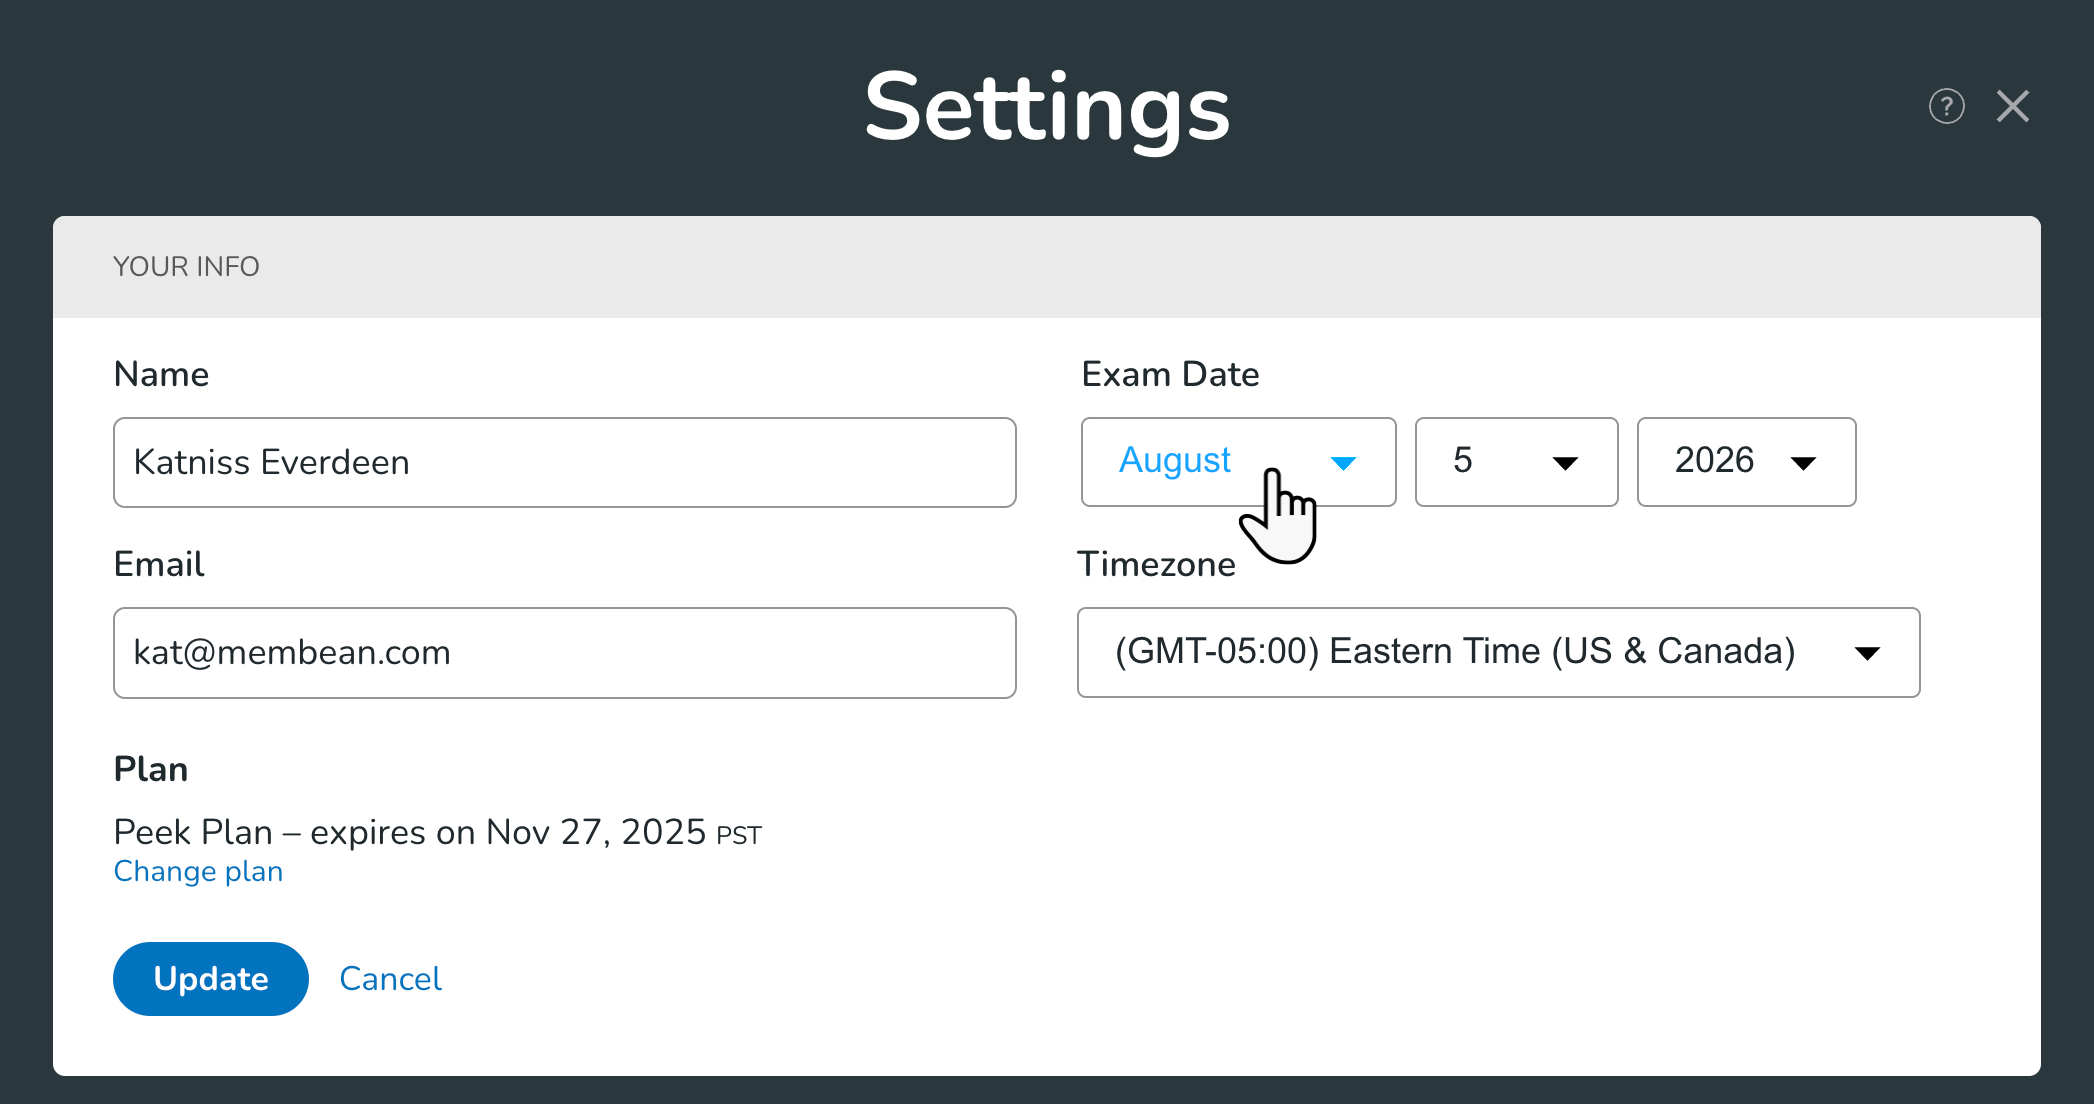Click the help question mark icon
This screenshot has height=1104, width=2094.
pos(1946,106)
